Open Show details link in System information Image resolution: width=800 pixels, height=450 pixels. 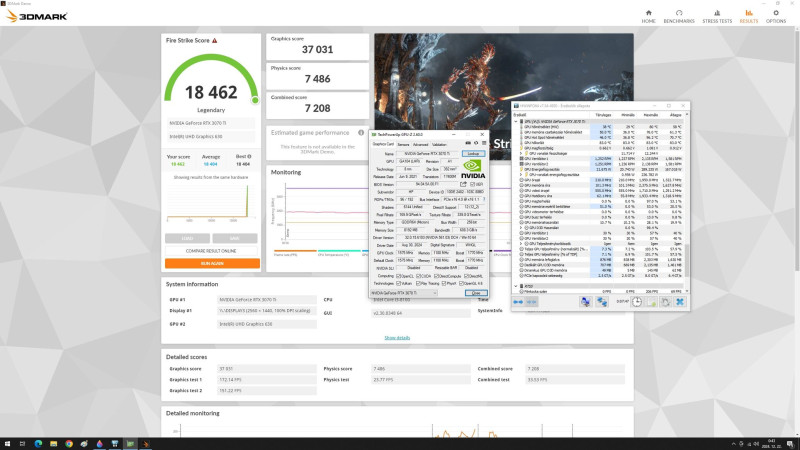(397, 338)
